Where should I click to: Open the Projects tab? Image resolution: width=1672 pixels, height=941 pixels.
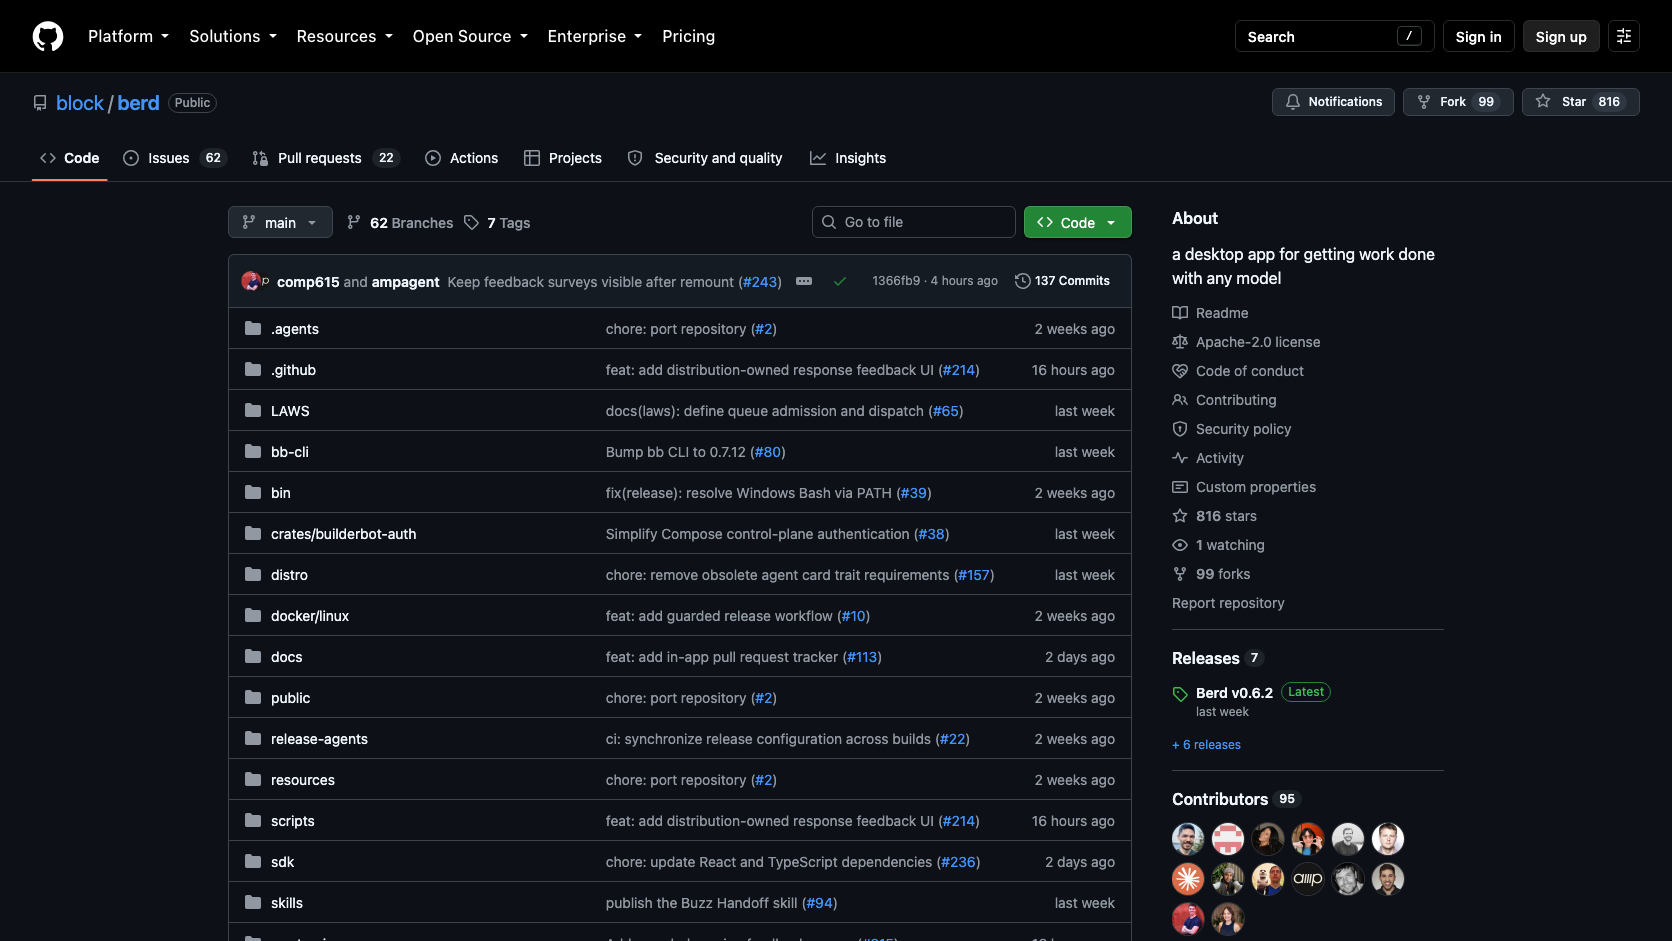click(x=563, y=158)
